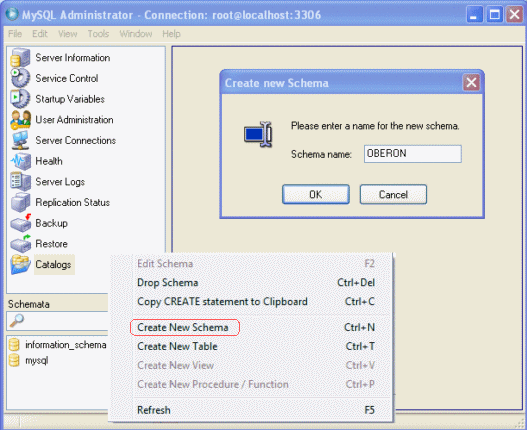Select the mysql schema

[x=37, y=360]
